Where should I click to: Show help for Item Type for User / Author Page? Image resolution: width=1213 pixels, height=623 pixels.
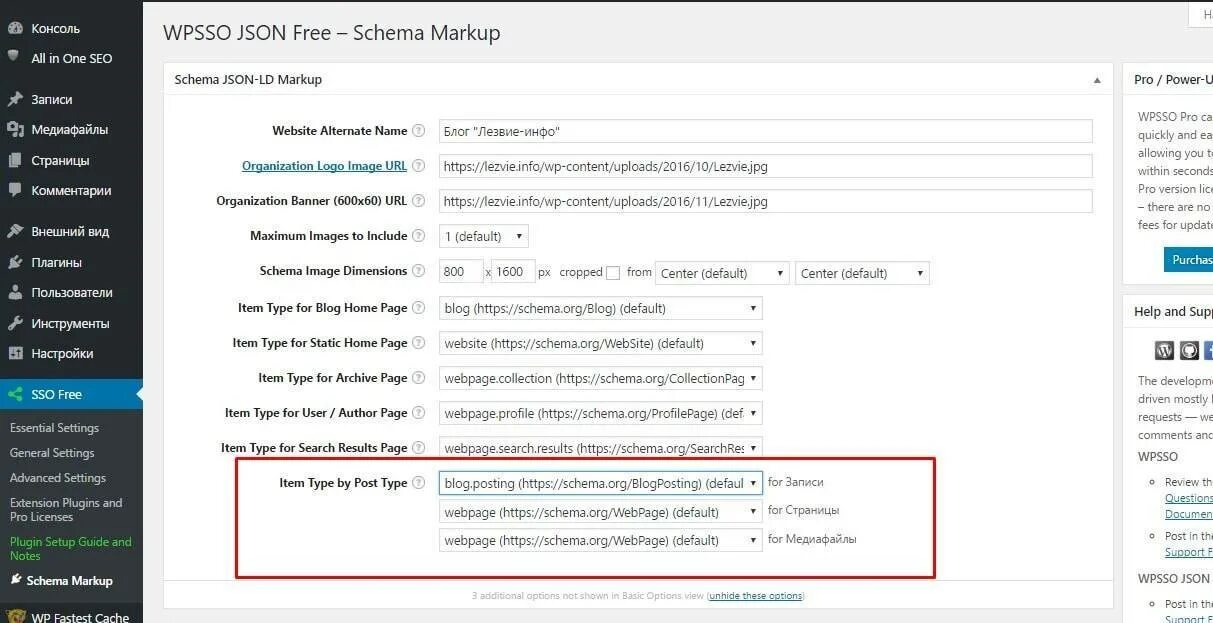coord(419,413)
